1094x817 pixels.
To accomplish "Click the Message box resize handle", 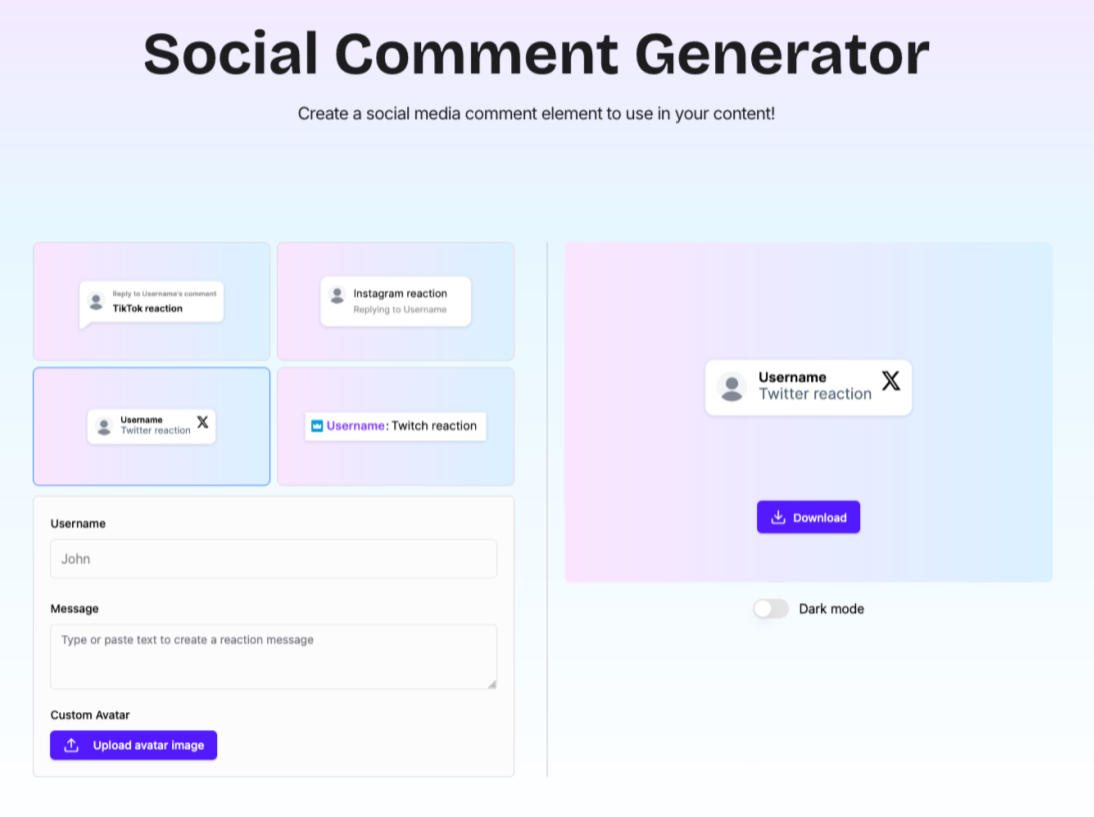I will click(491, 683).
